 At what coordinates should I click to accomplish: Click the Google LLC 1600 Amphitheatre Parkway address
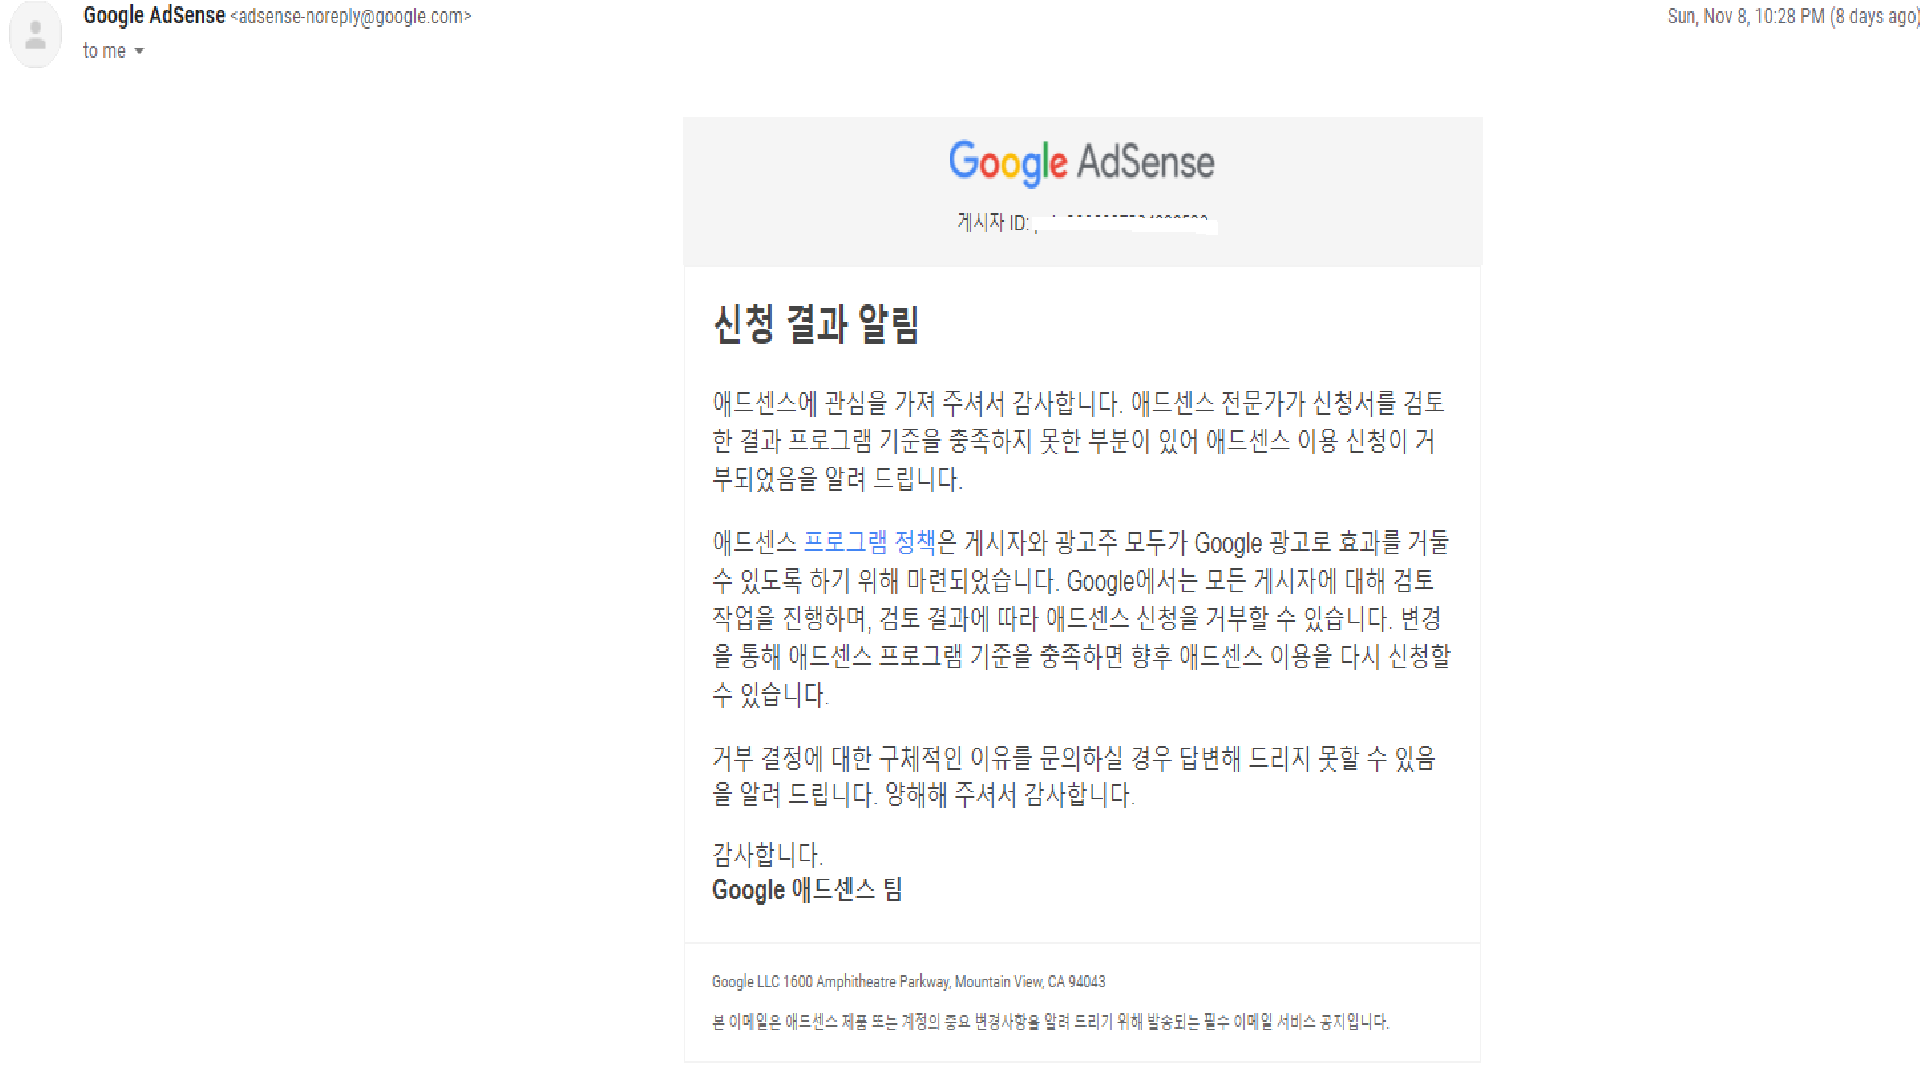908,982
